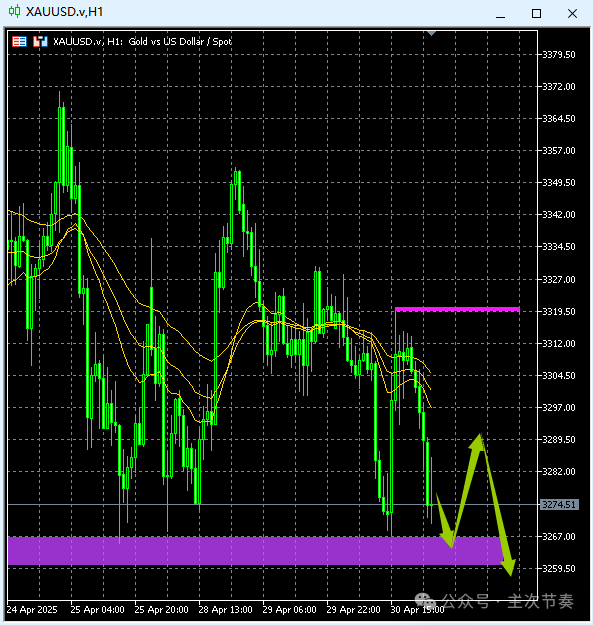Open the one-click trading panel icon
The image size is (593, 625).
pos(19,41)
